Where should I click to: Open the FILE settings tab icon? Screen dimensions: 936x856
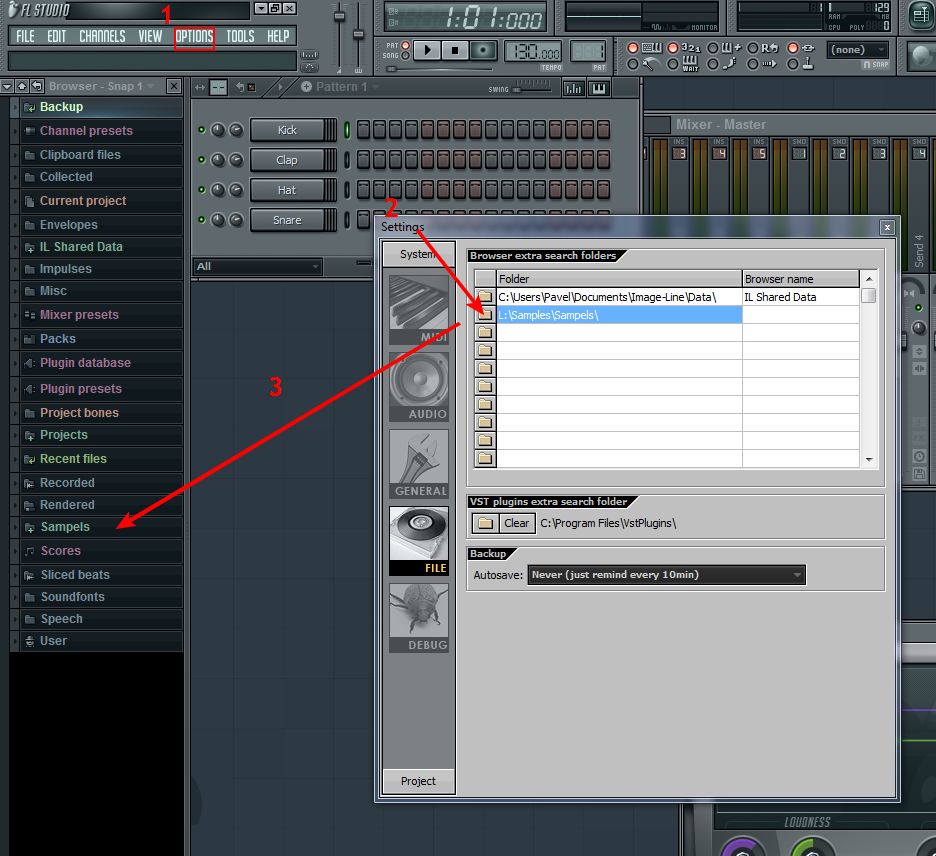(418, 540)
